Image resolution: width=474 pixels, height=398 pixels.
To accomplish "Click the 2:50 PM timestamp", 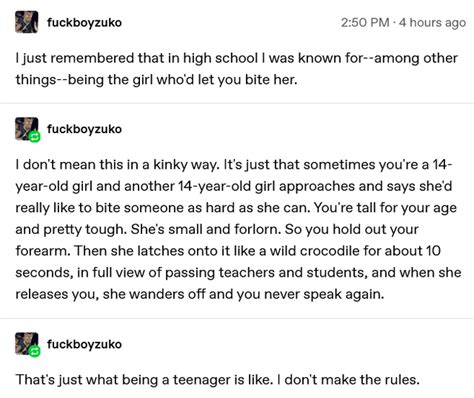I will tap(365, 22).
